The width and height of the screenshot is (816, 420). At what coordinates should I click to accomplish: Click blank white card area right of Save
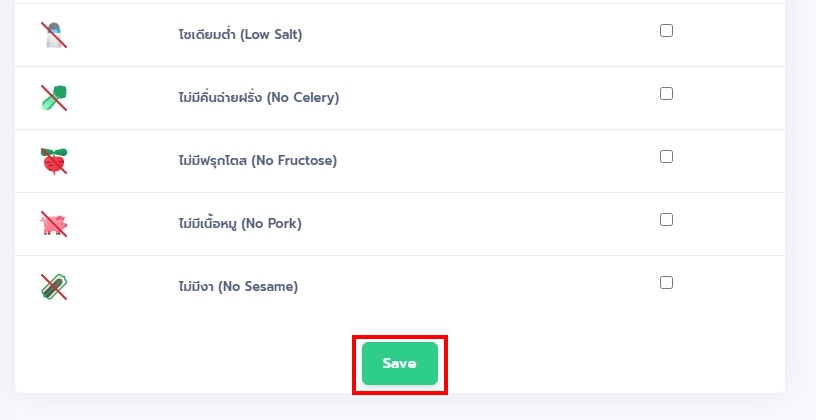tap(614, 359)
